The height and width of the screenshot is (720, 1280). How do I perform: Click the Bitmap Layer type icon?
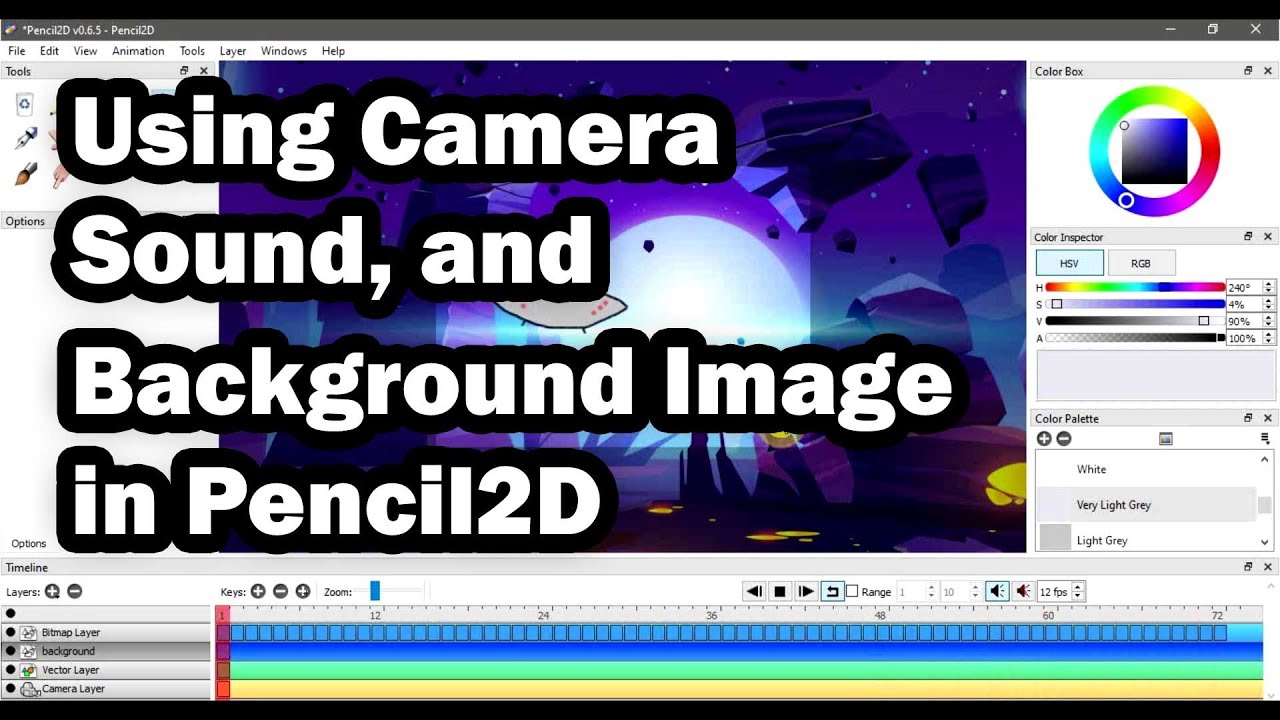28,633
